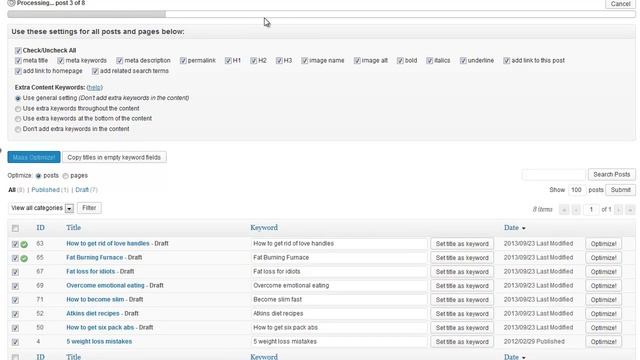Viewport: 640px width, 360px height.
Task: Click Mass Optimize button
Action: [34, 157]
